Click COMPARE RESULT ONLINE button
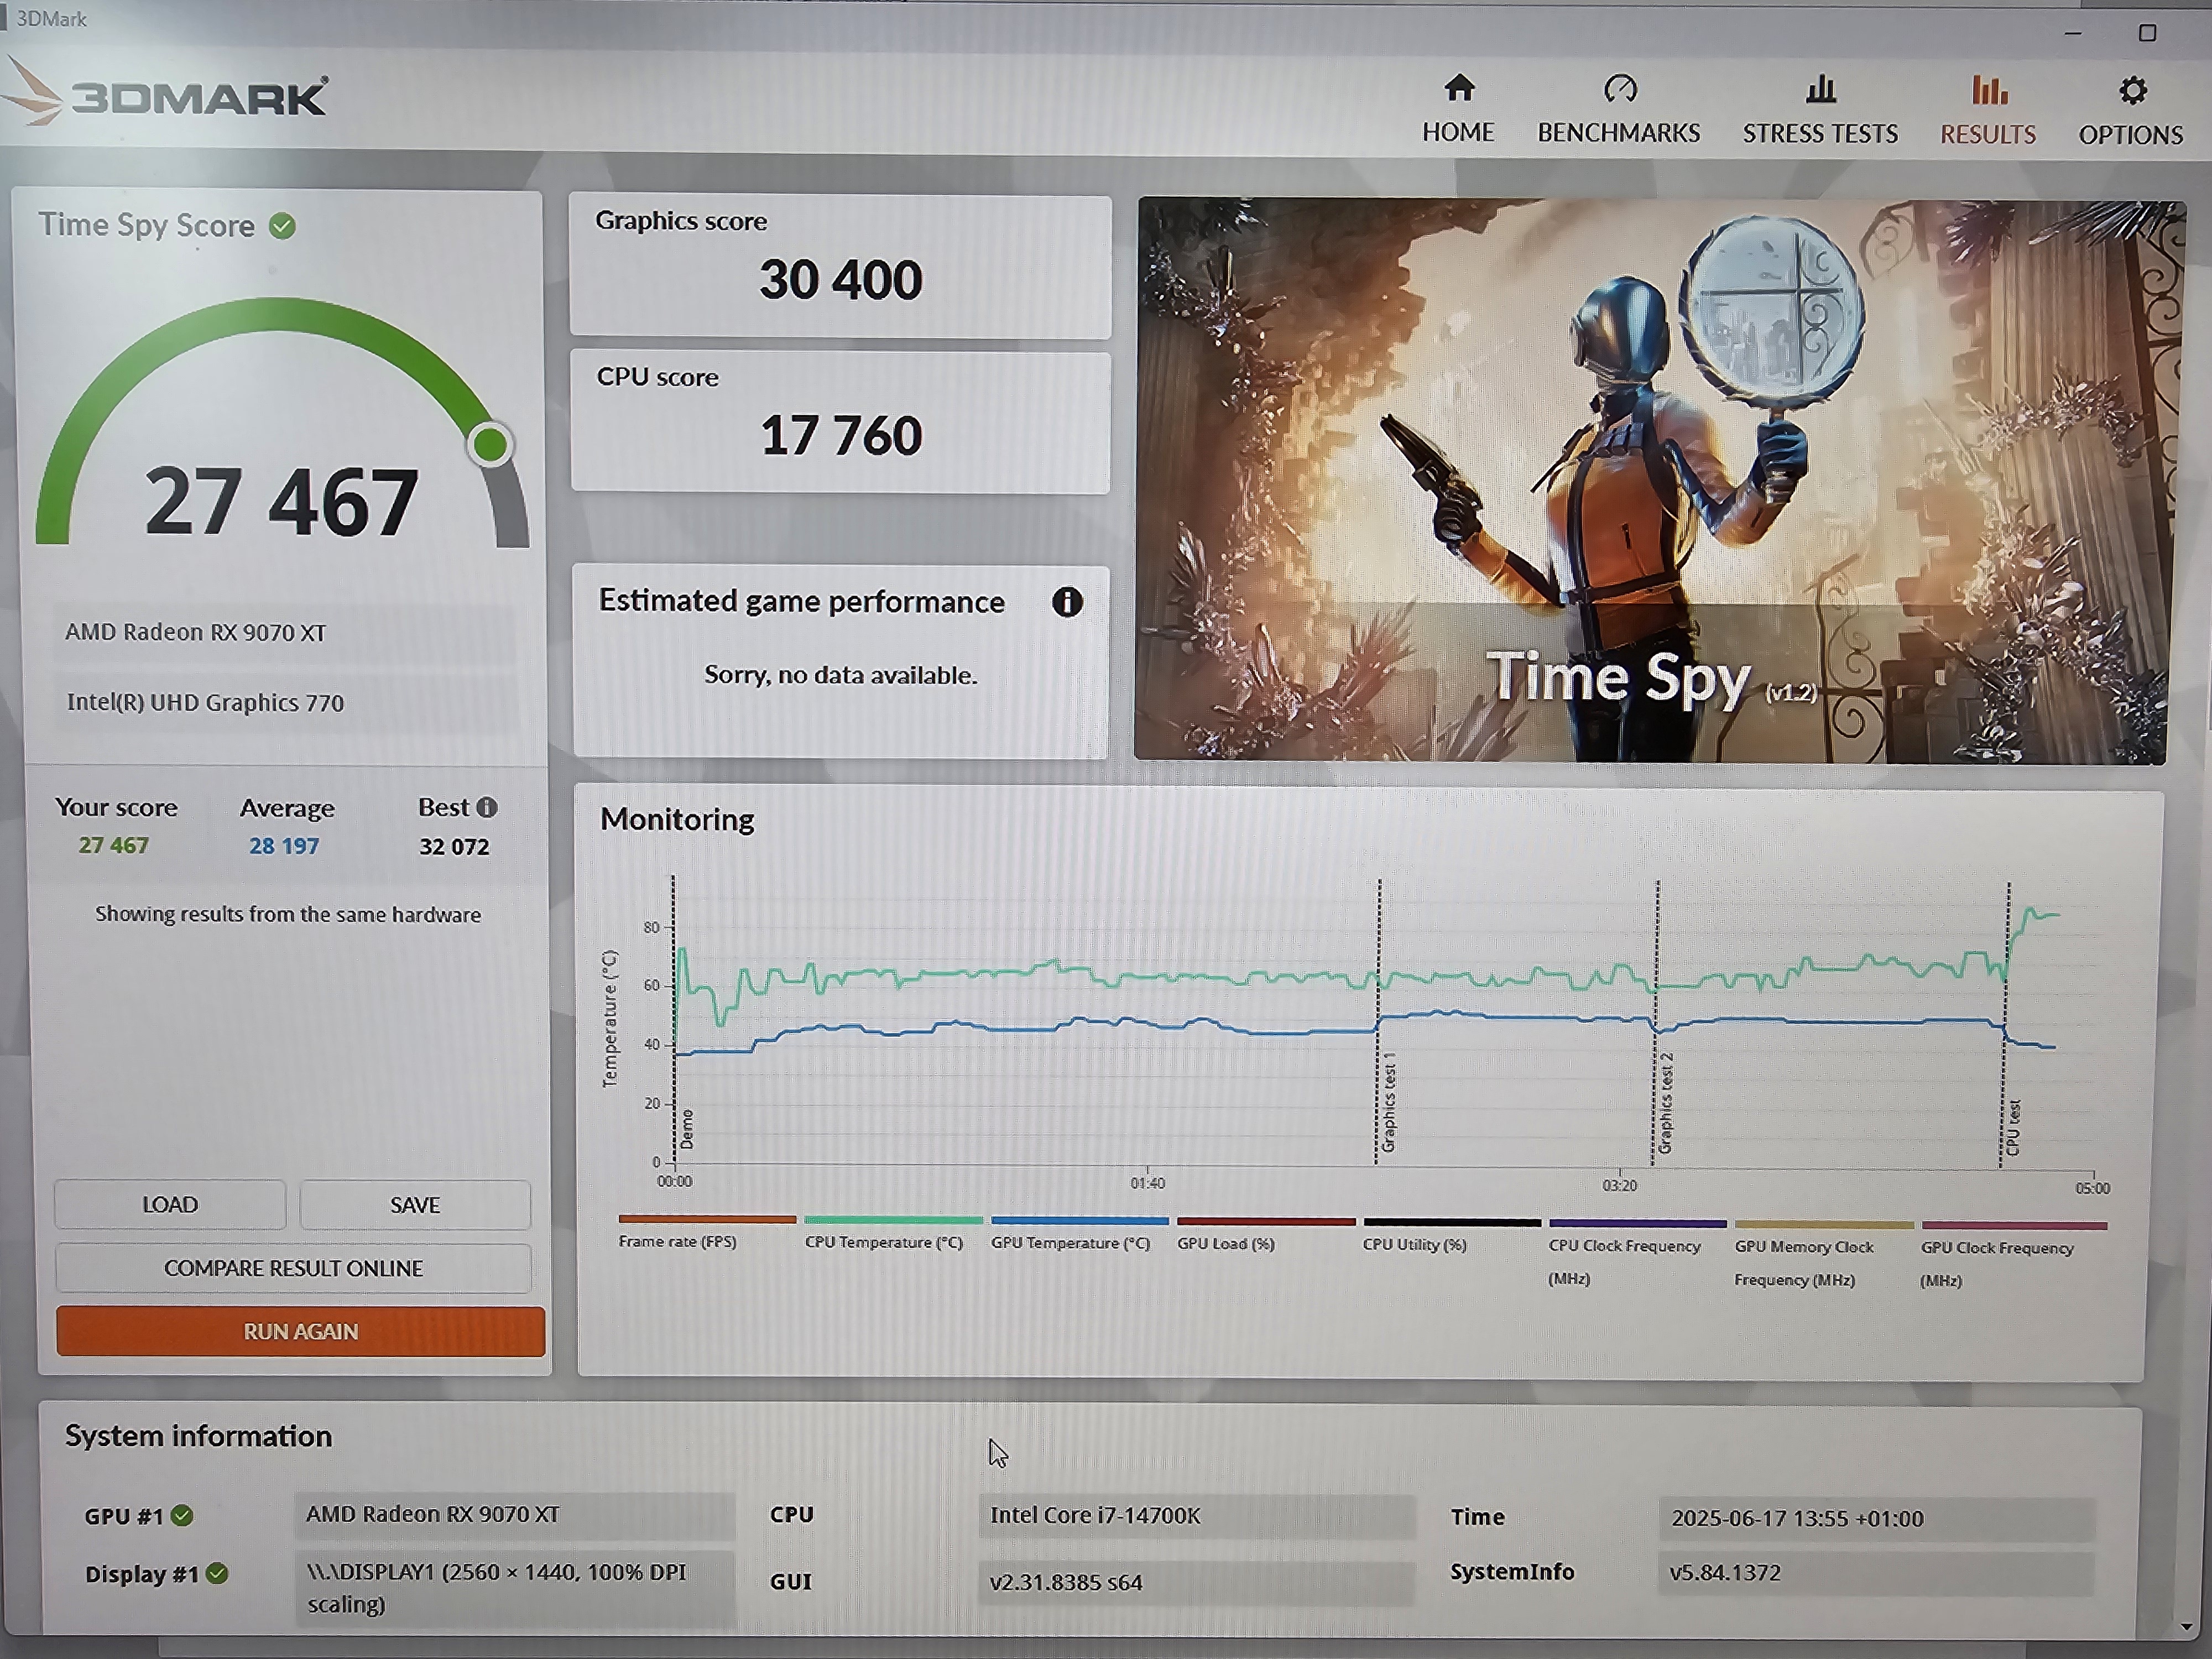2212x1659 pixels. pos(293,1268)
